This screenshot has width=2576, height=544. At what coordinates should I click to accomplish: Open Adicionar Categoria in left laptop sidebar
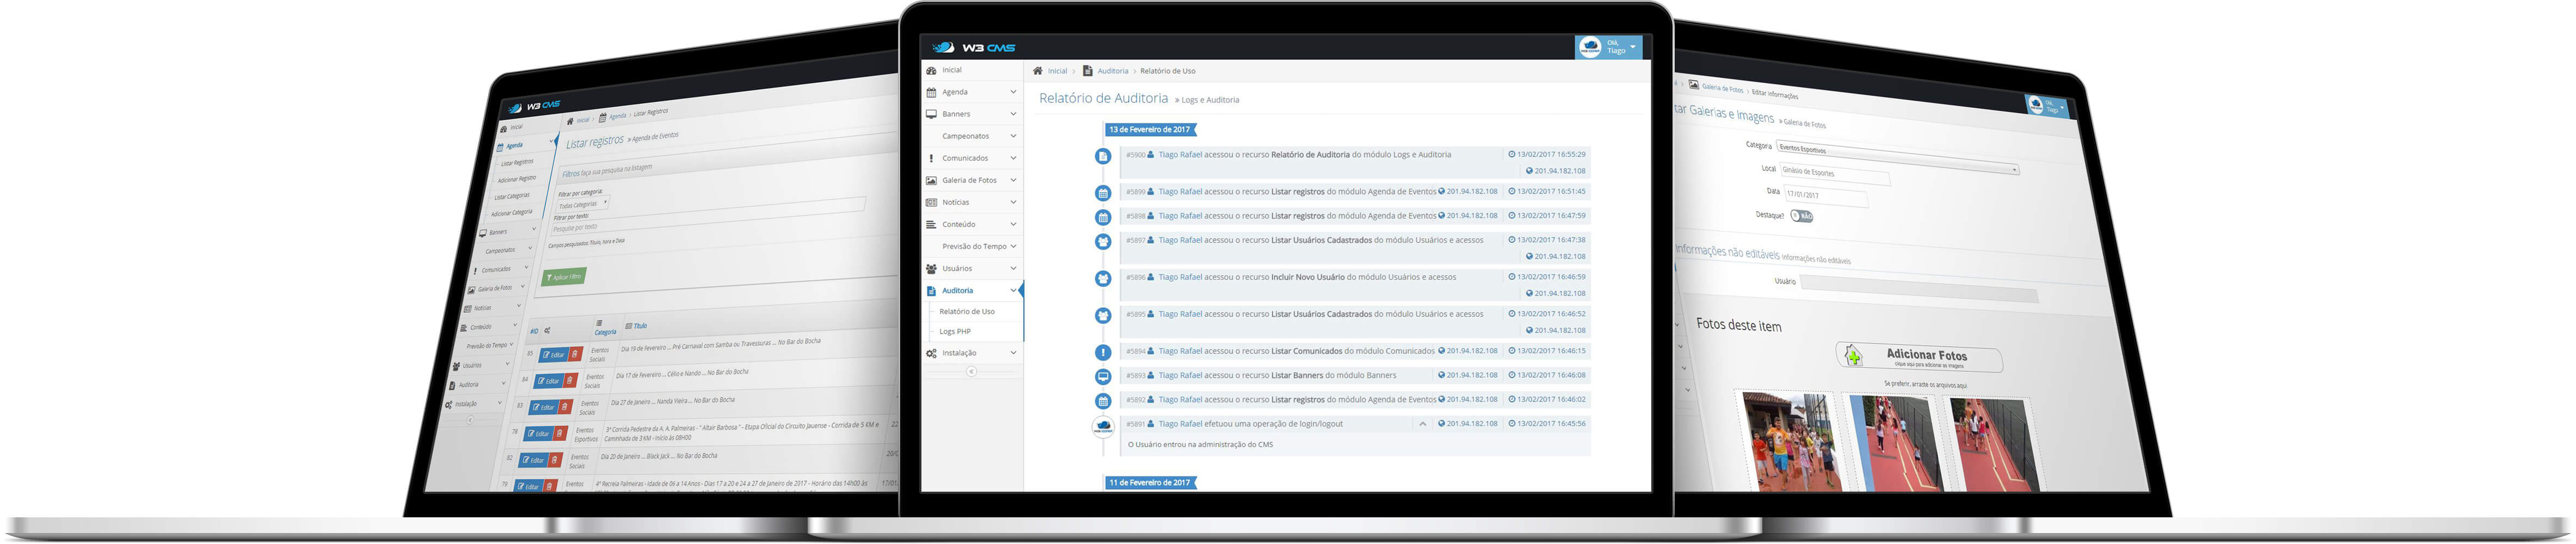(511, 213)
